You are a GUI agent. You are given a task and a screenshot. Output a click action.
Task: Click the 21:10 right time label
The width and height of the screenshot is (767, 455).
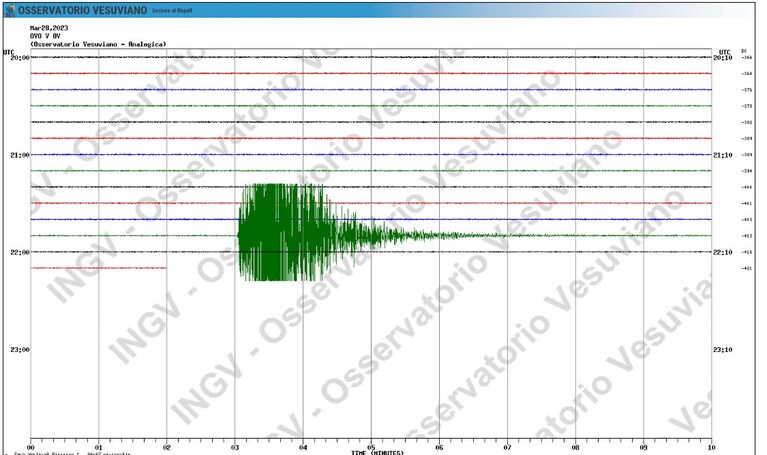(722, 155)
